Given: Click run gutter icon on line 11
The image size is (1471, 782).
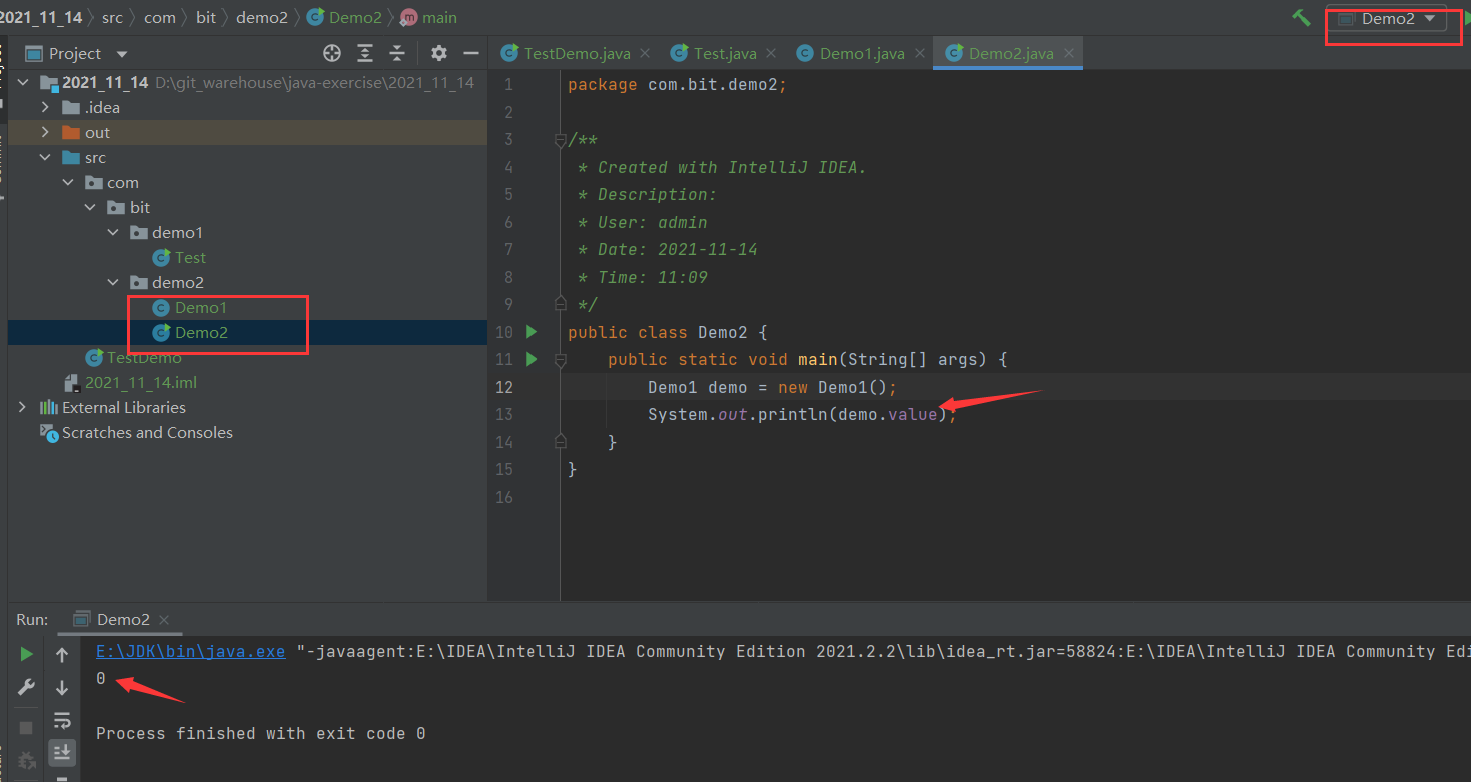Looking at the screenshot, I should click(x=531, y=359).
